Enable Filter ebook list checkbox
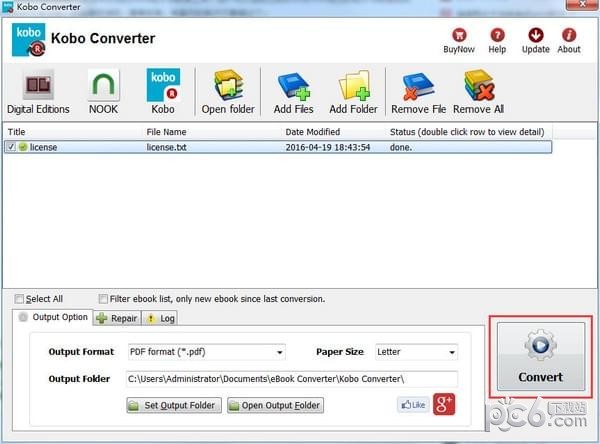Screen dimensions: 600x444 click(103, 299)
